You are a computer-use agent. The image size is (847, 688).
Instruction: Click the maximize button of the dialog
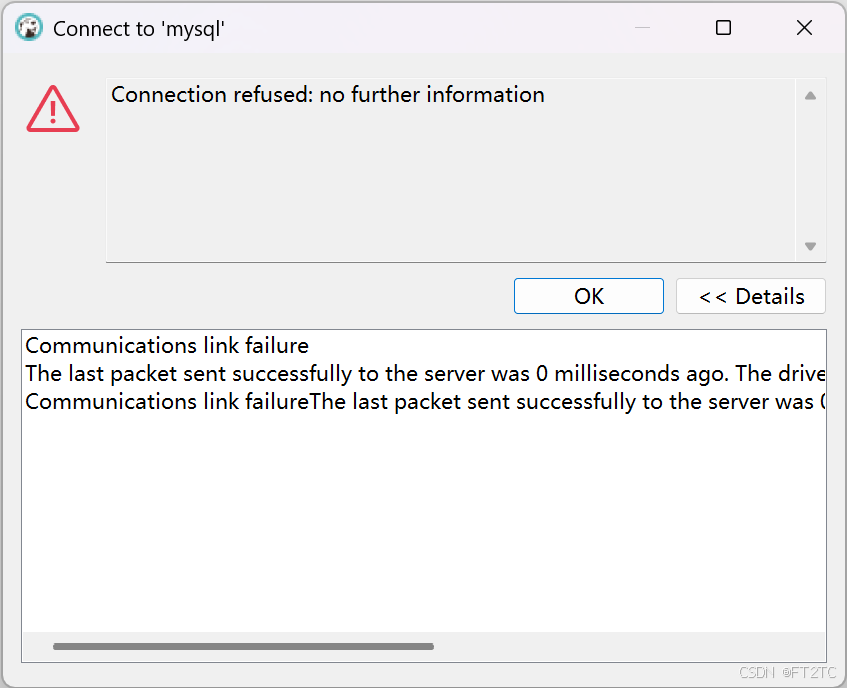(723, 27)
